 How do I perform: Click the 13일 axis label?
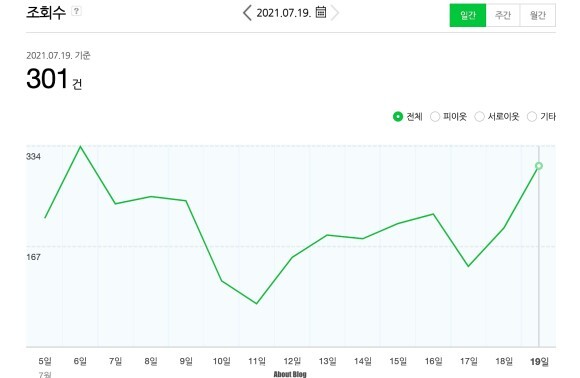327,361
